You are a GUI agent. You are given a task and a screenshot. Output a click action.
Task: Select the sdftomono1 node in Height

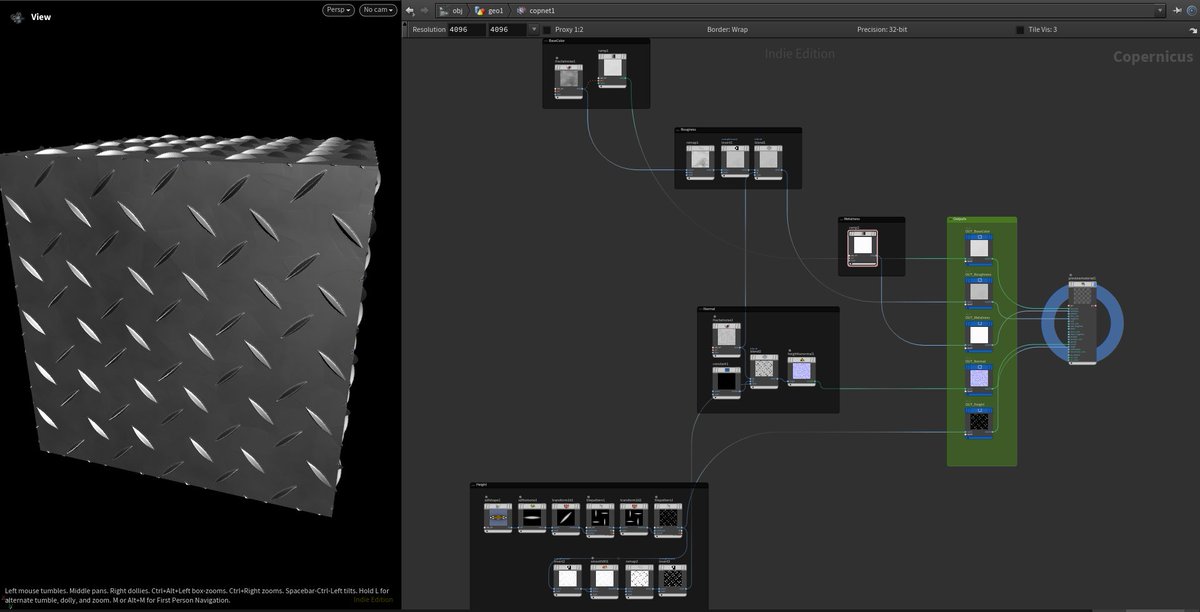pos(532,518)
